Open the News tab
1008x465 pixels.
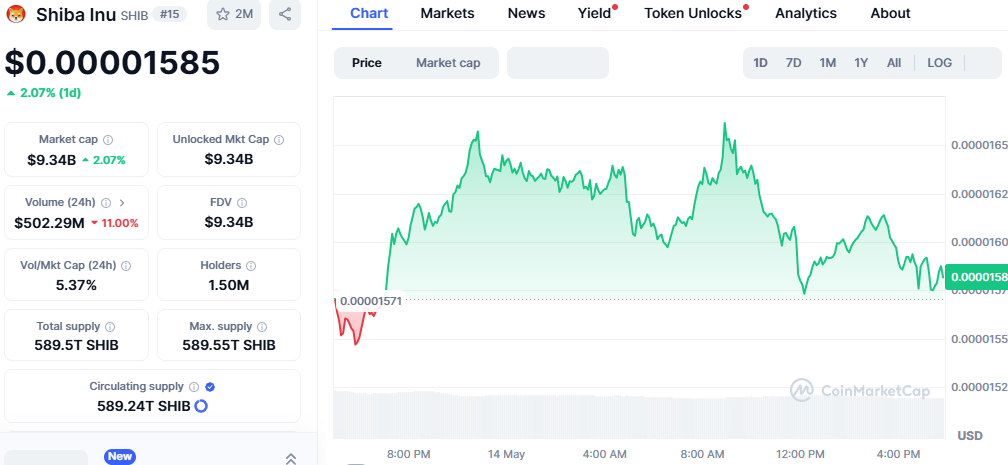[526, 13]
